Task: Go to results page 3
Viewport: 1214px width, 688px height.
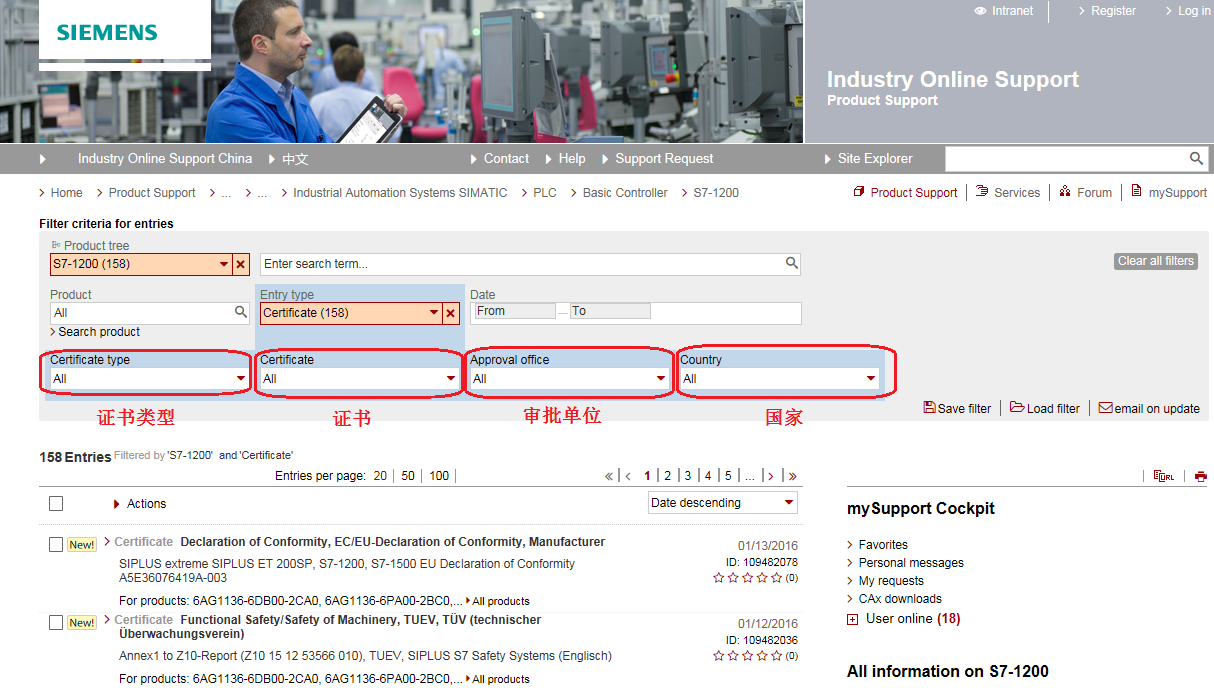Action: click(688, 476)
